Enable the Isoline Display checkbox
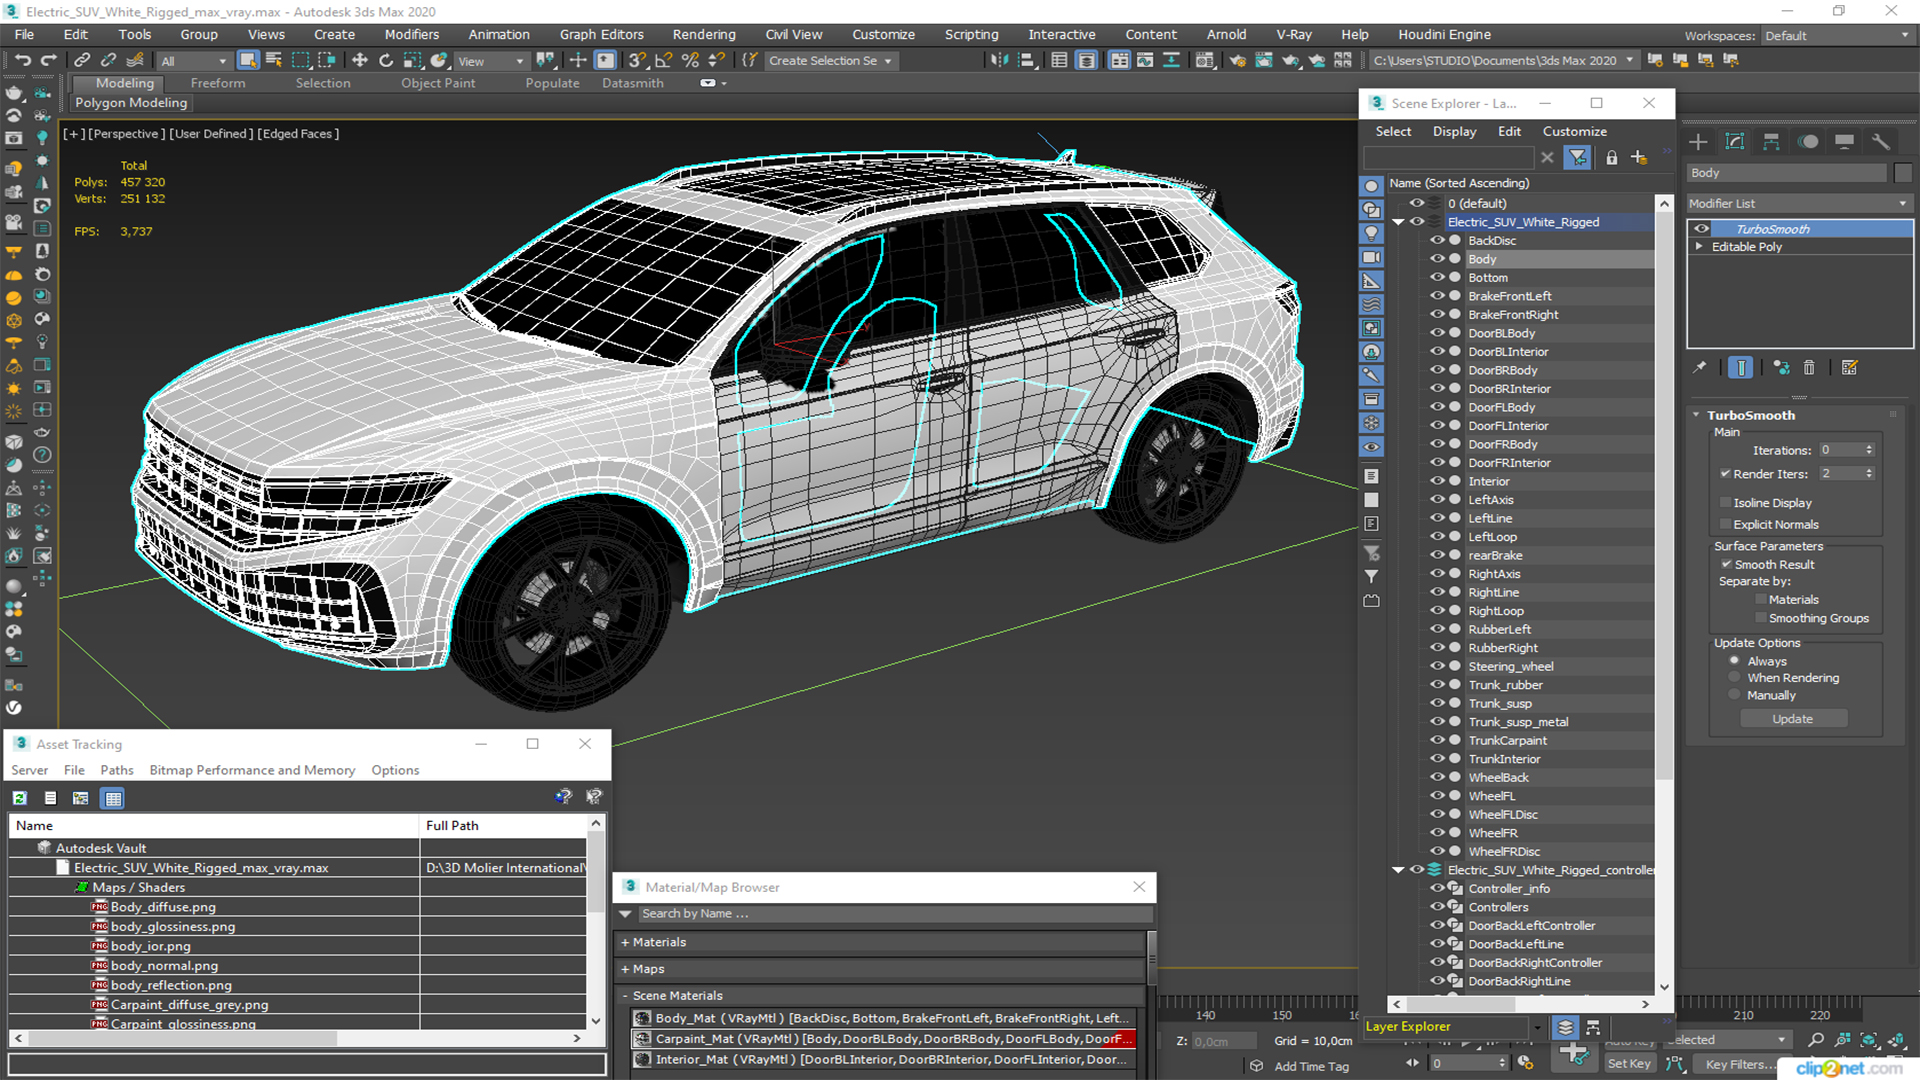Viewport: 1920px width, 1080px height. (1725, 503)
